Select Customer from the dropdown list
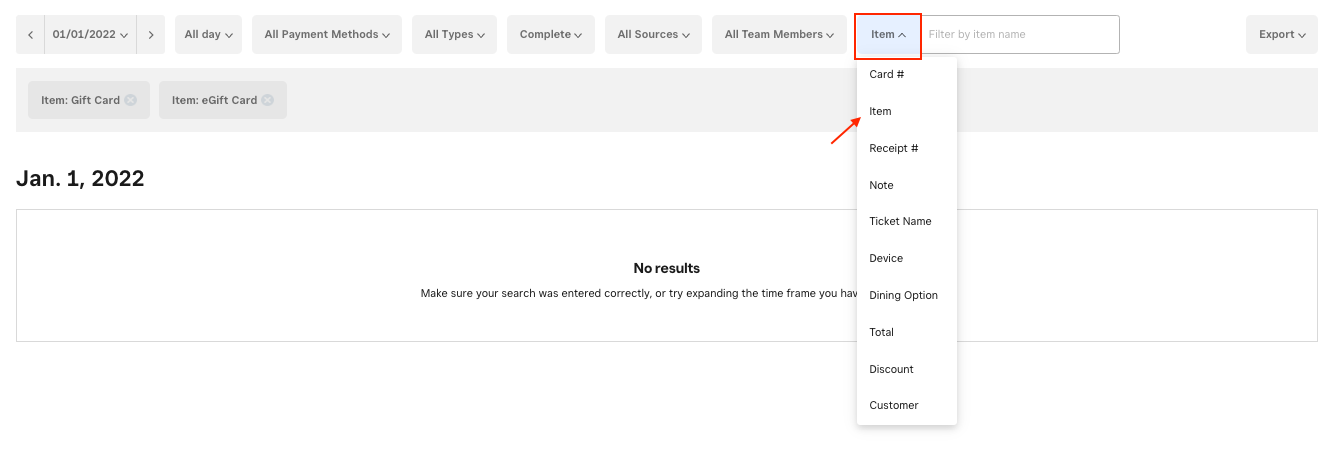The image size is (1333, 473). pos(893,406)
